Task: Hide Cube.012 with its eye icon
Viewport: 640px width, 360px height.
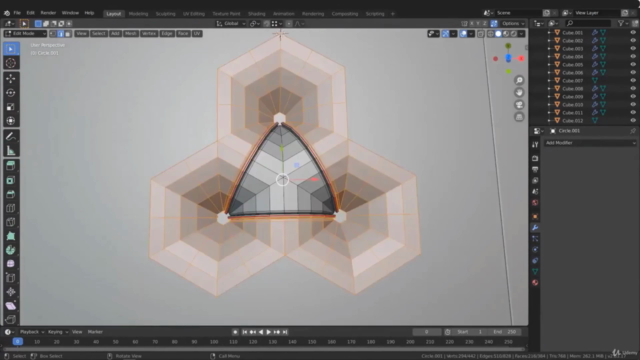Action: click(633, 120)
